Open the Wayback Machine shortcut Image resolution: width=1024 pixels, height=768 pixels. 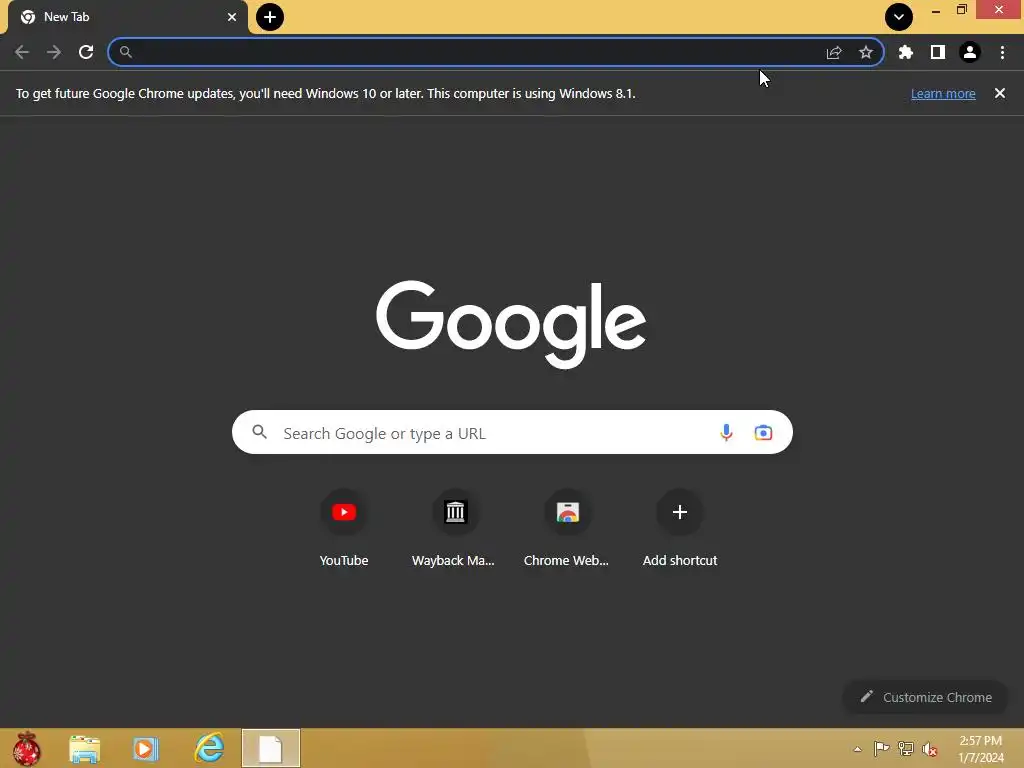tap(455, 528)
